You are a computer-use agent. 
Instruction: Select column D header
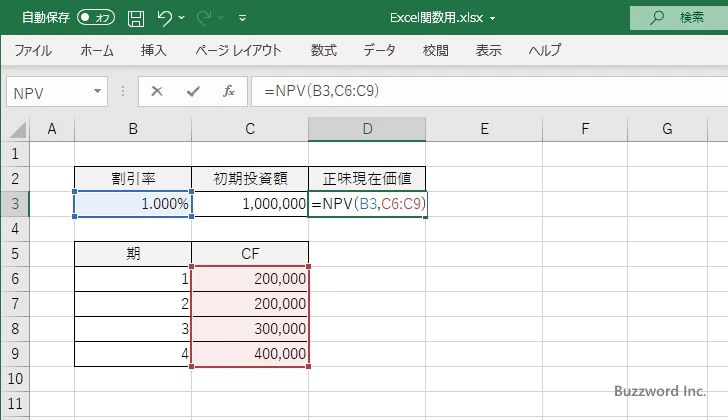click(x=367, y=129)
